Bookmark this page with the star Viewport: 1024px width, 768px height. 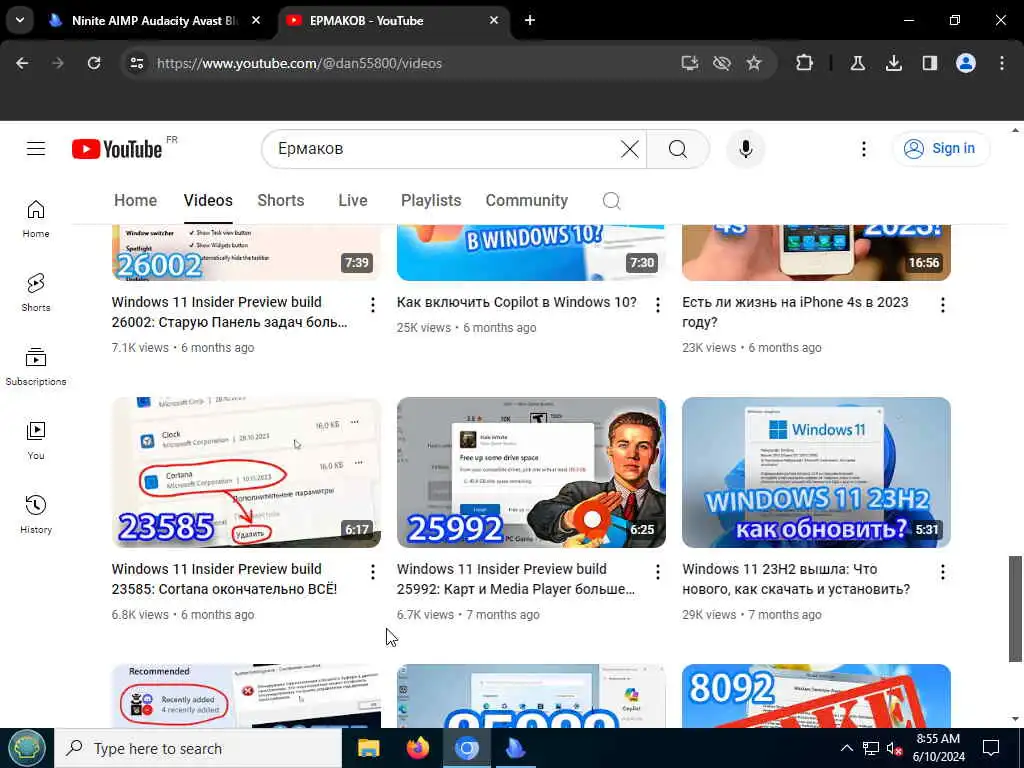[x=754, y=63]
